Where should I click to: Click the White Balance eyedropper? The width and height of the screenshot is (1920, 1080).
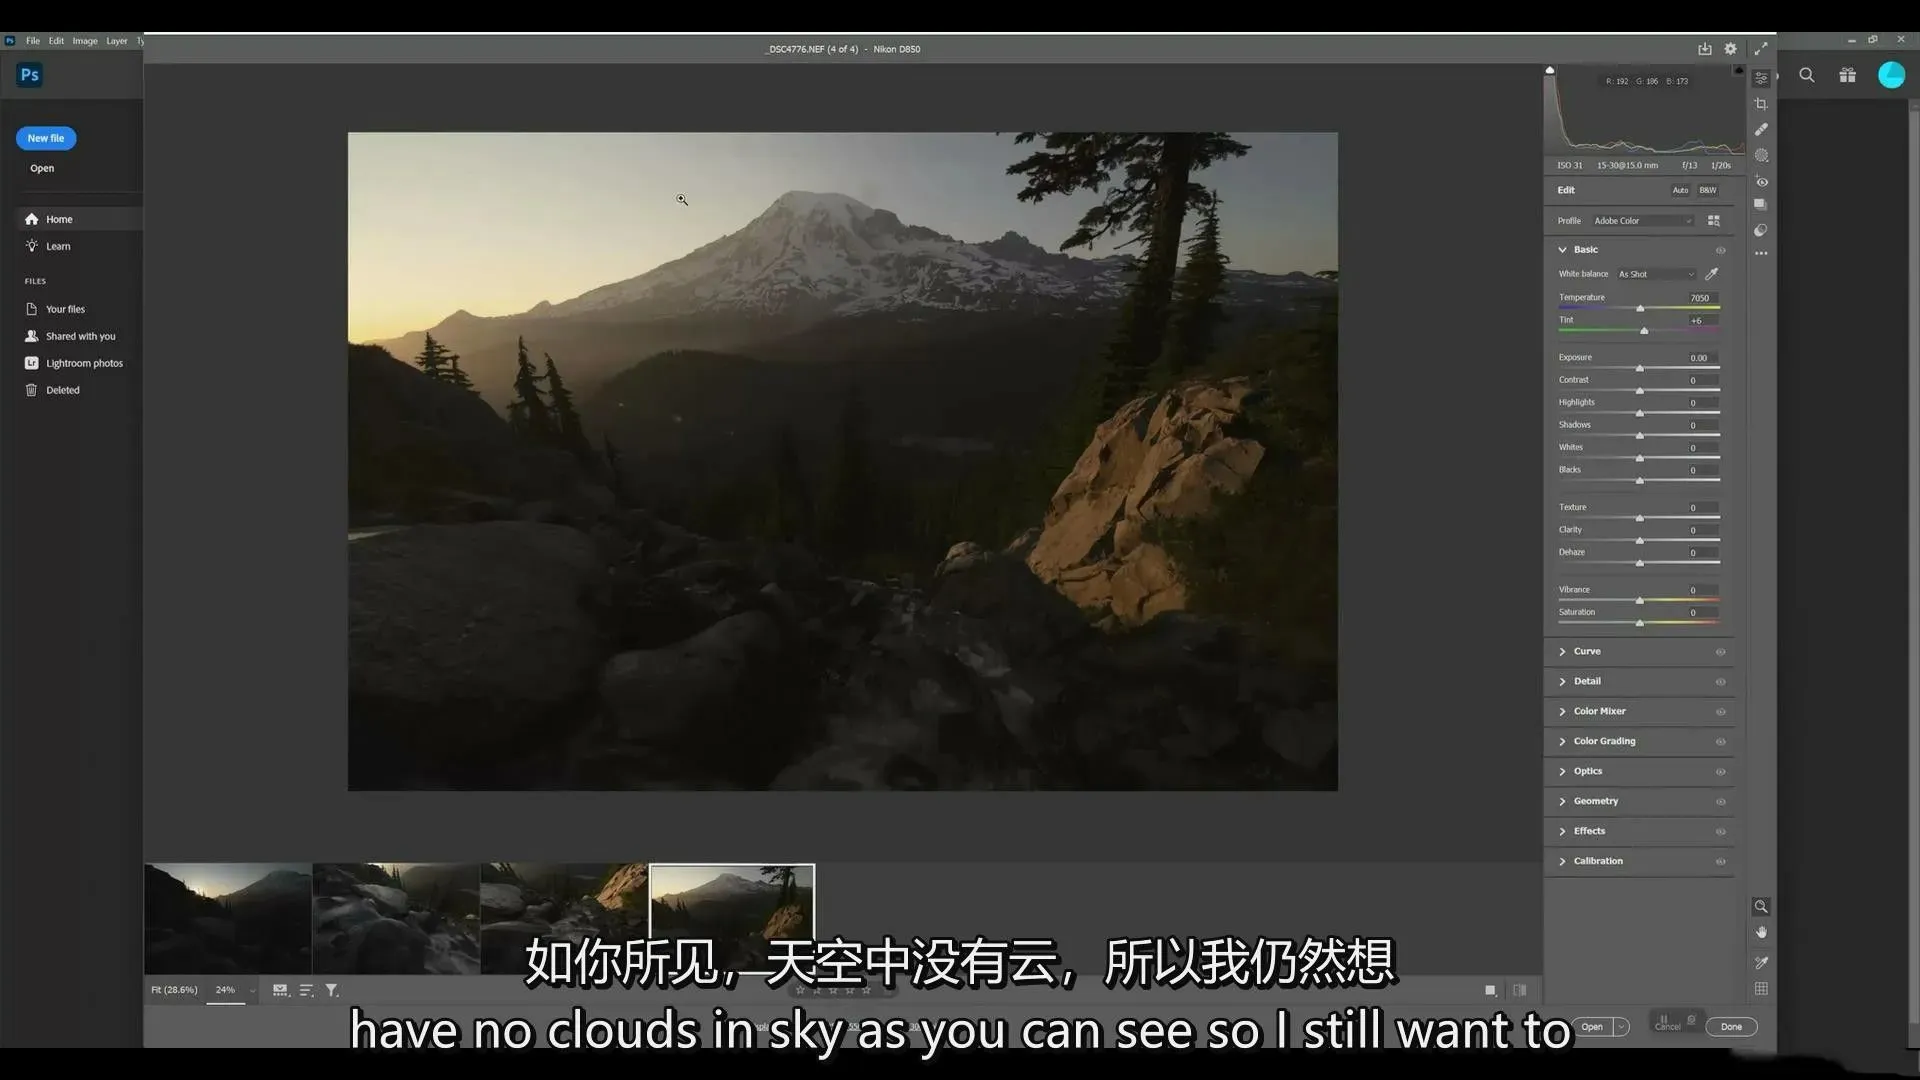click(x=1712, y=274)
